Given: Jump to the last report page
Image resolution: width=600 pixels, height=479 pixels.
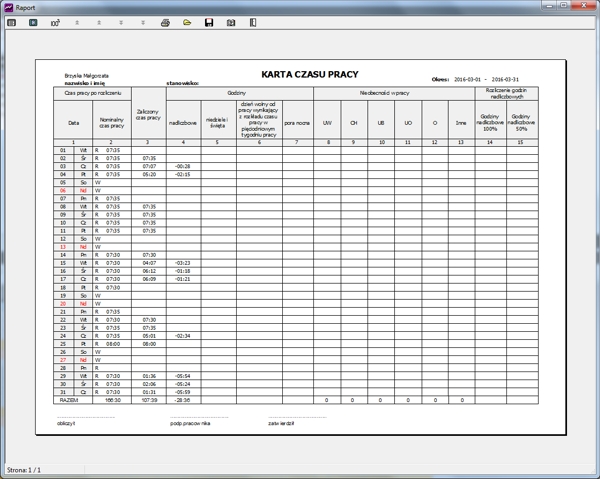Looking at the screenshot, I should (x=143, y=22).
